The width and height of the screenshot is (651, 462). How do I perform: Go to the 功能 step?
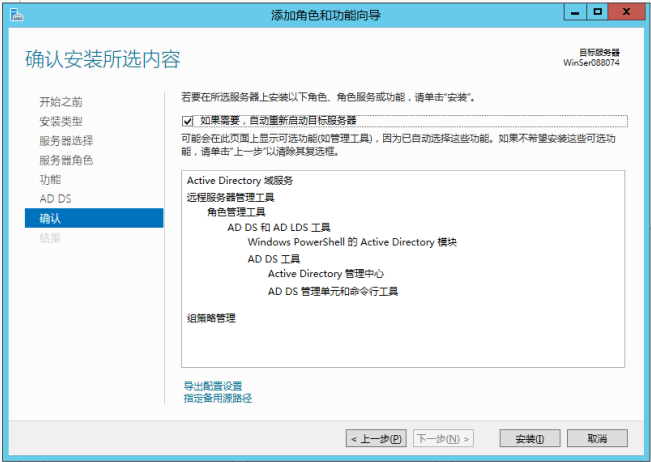50,179
